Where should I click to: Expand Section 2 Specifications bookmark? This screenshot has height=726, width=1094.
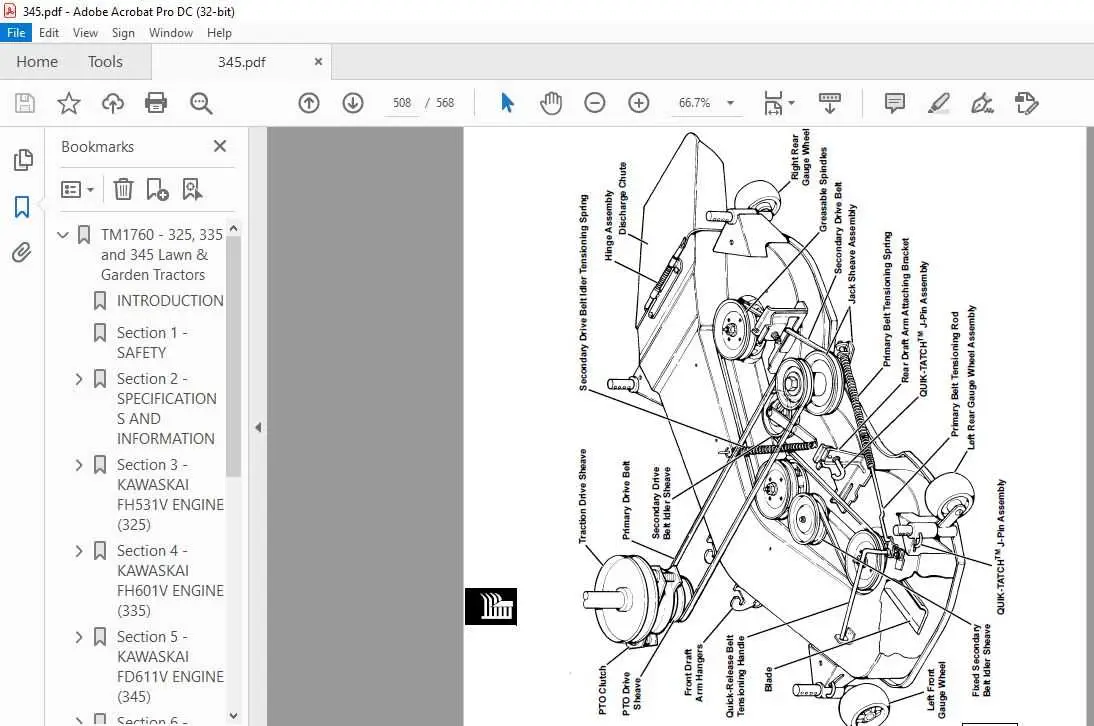79,379
